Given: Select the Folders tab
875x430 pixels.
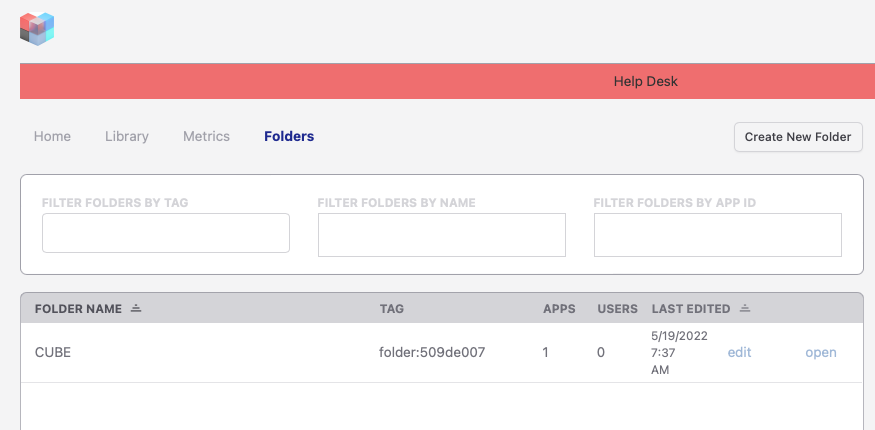Looking at the screenshot, I should click(289, 136).
